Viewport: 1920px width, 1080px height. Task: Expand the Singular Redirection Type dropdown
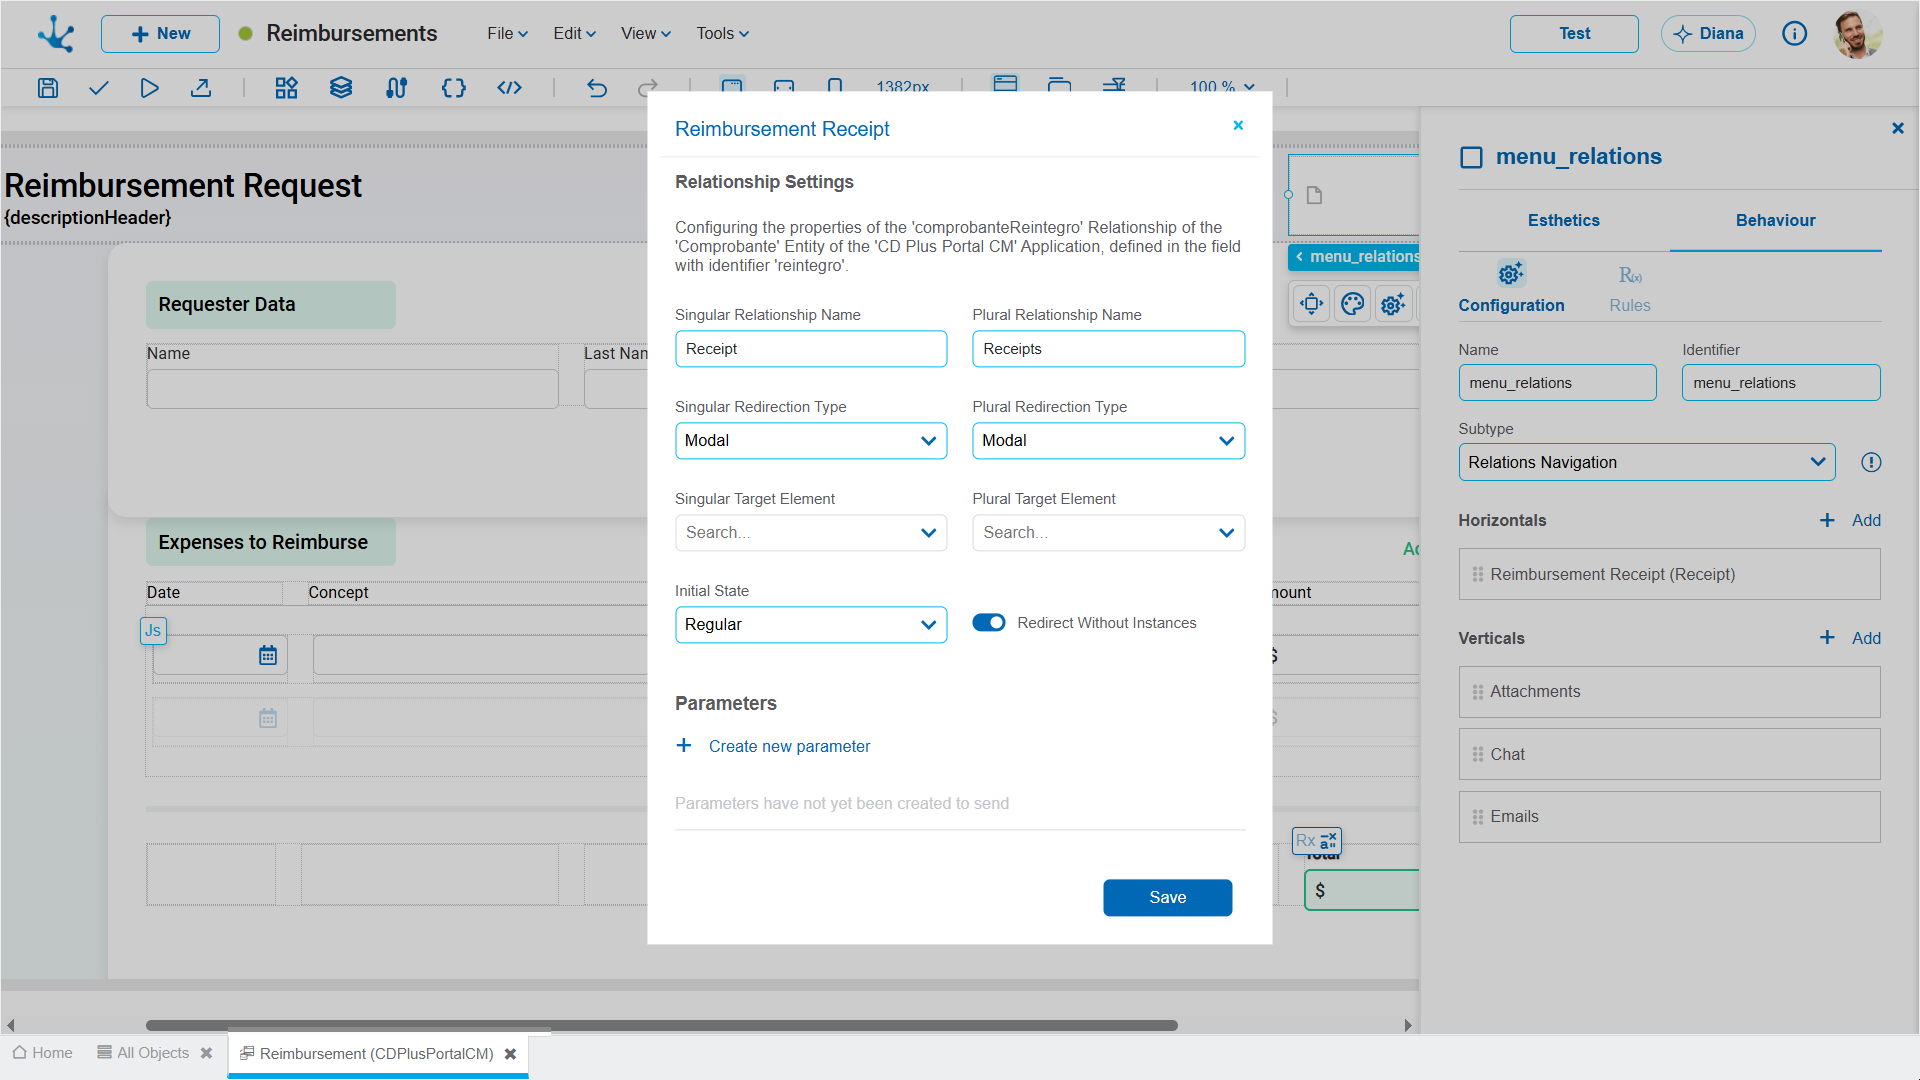(x=811, y=441)
